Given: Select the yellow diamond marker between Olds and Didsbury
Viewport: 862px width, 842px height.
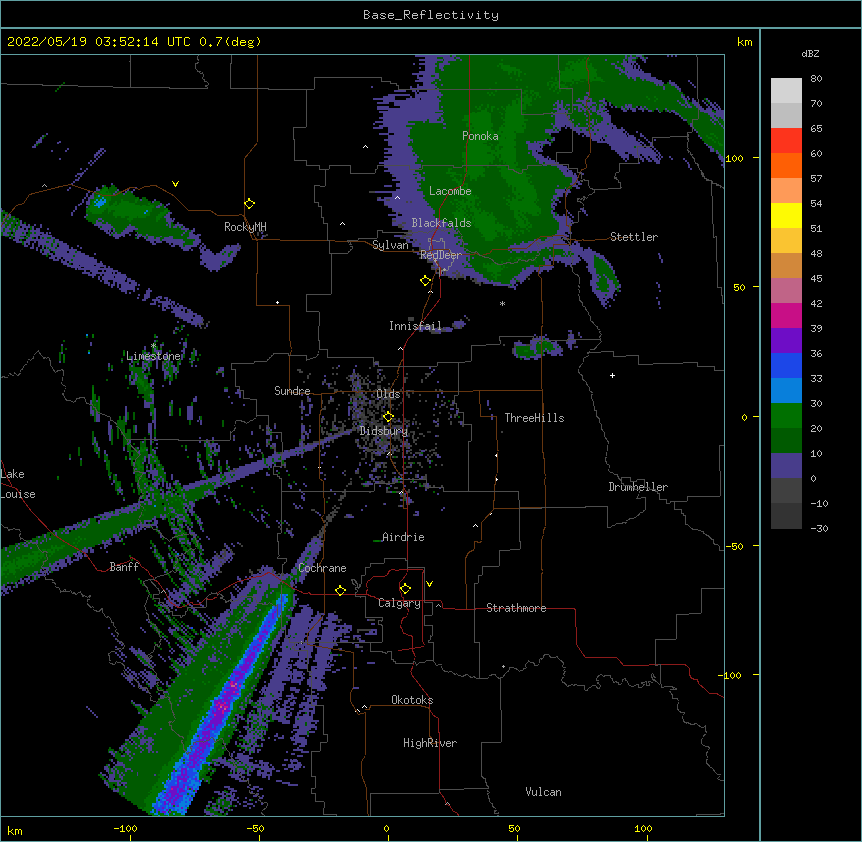Looking at the screenshot, I should (388, 417).
